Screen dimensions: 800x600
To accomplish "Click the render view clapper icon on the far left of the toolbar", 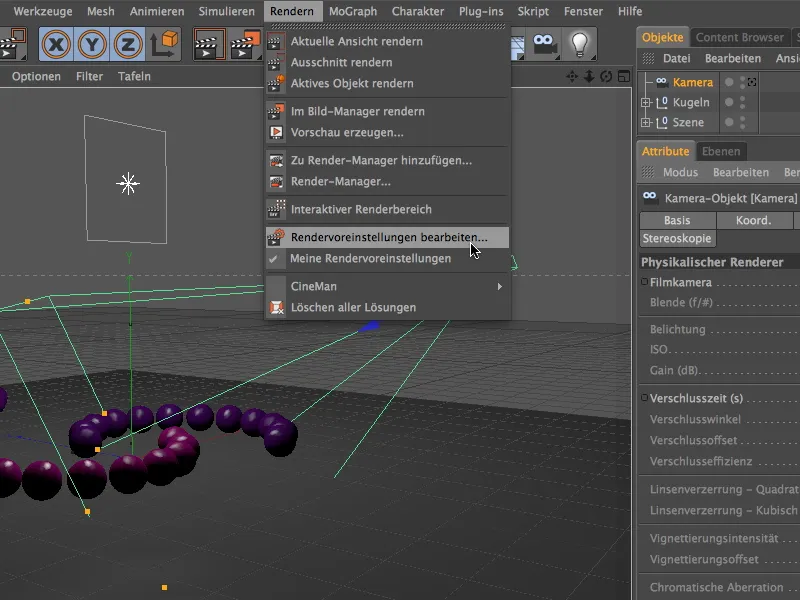I will coord(12,44).
